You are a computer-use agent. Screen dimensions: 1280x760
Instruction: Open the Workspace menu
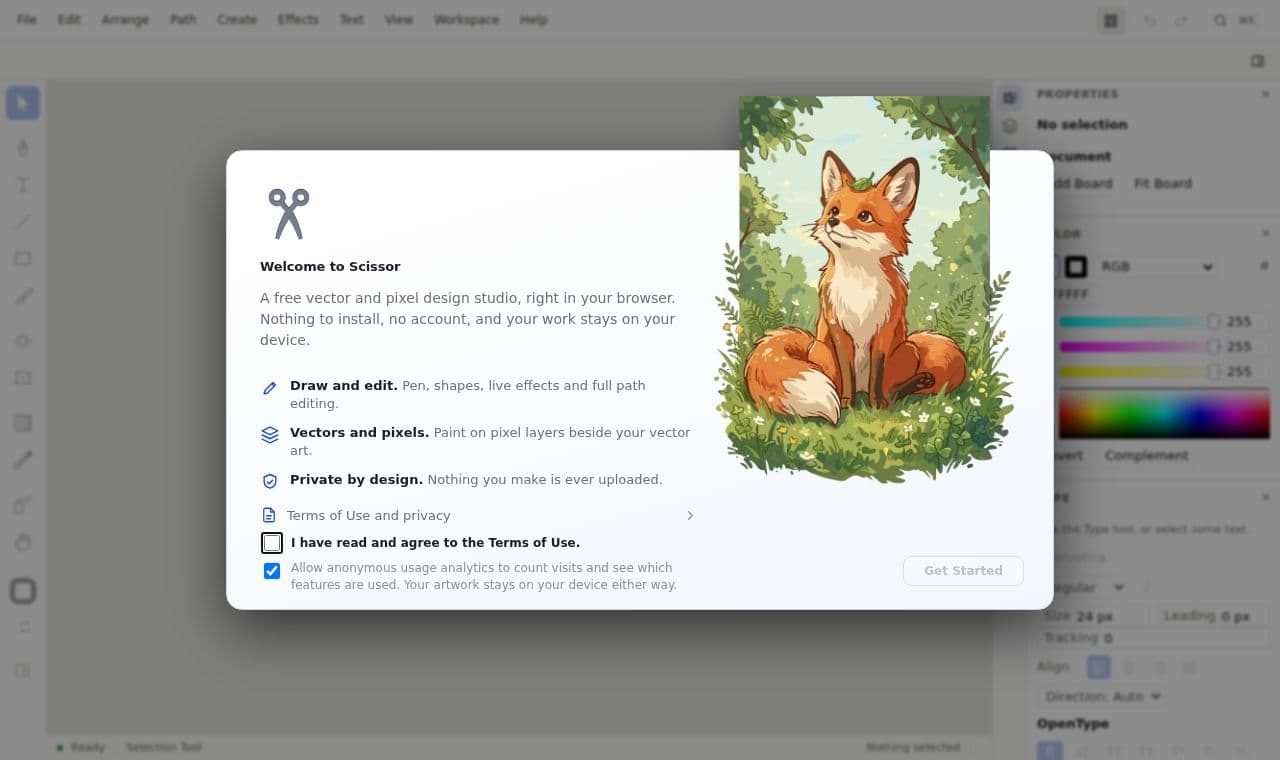469,19
